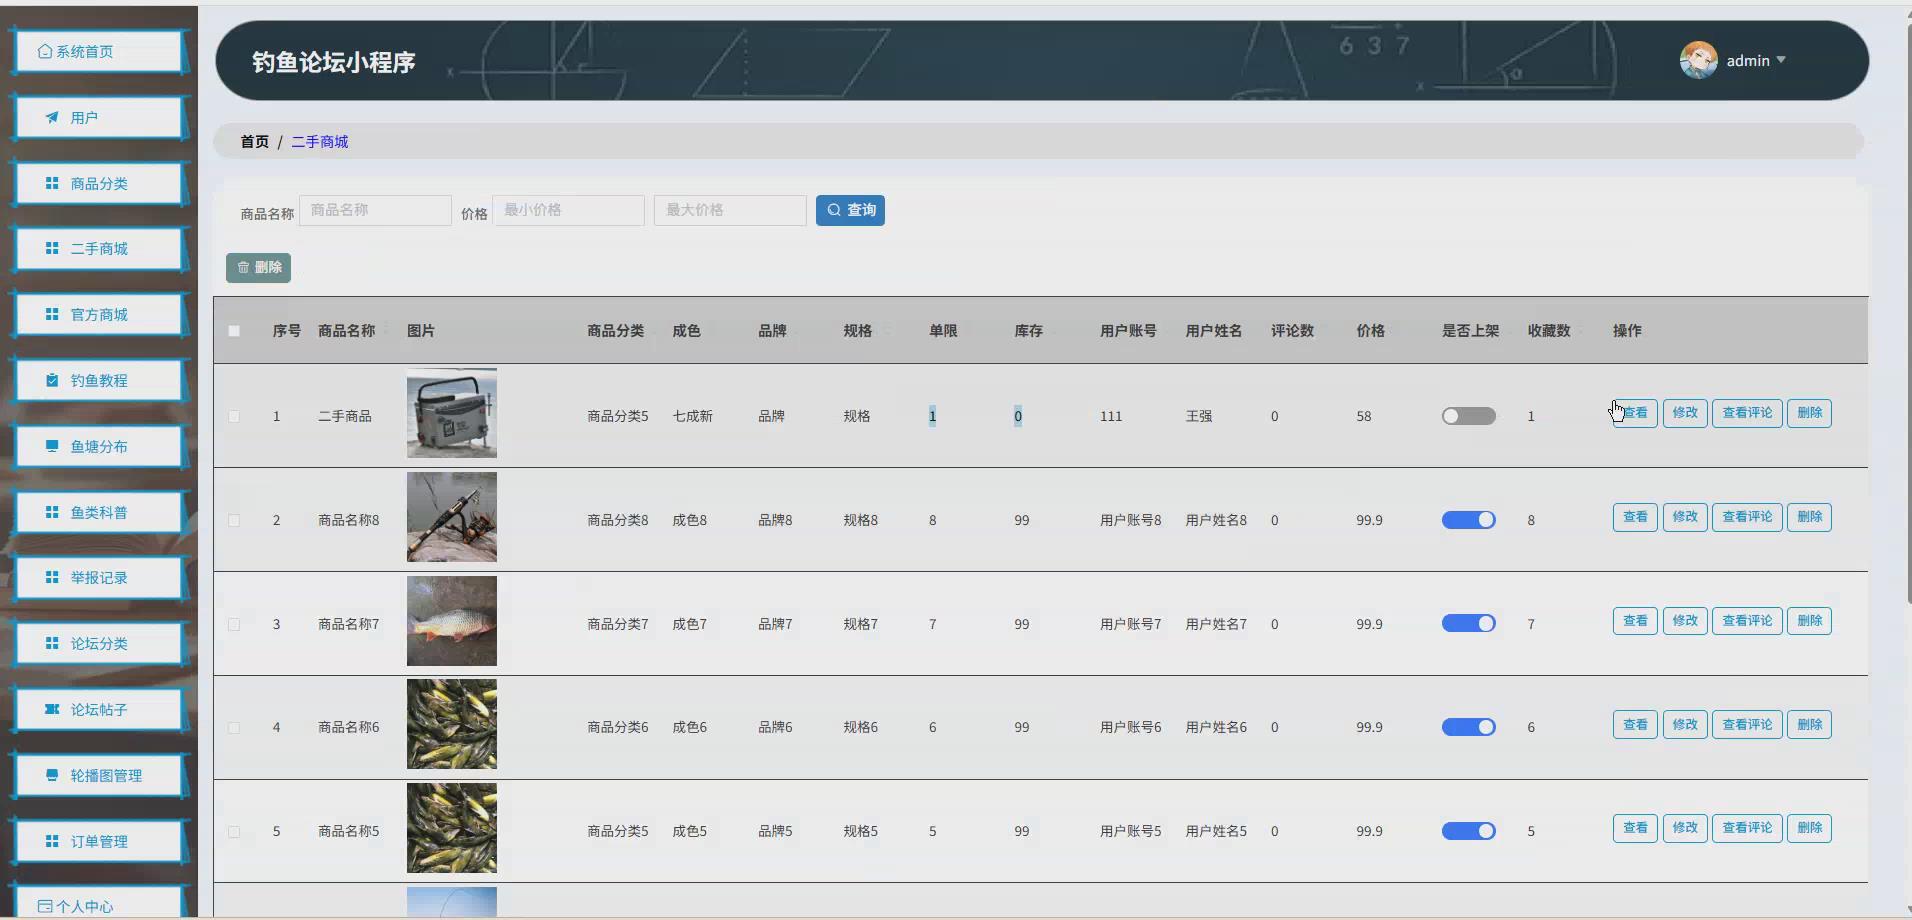This screenshot has width=1912, height=920.
Task: Disable the 是否上架 switch for 商品名称7
Action: point(1469,623)
